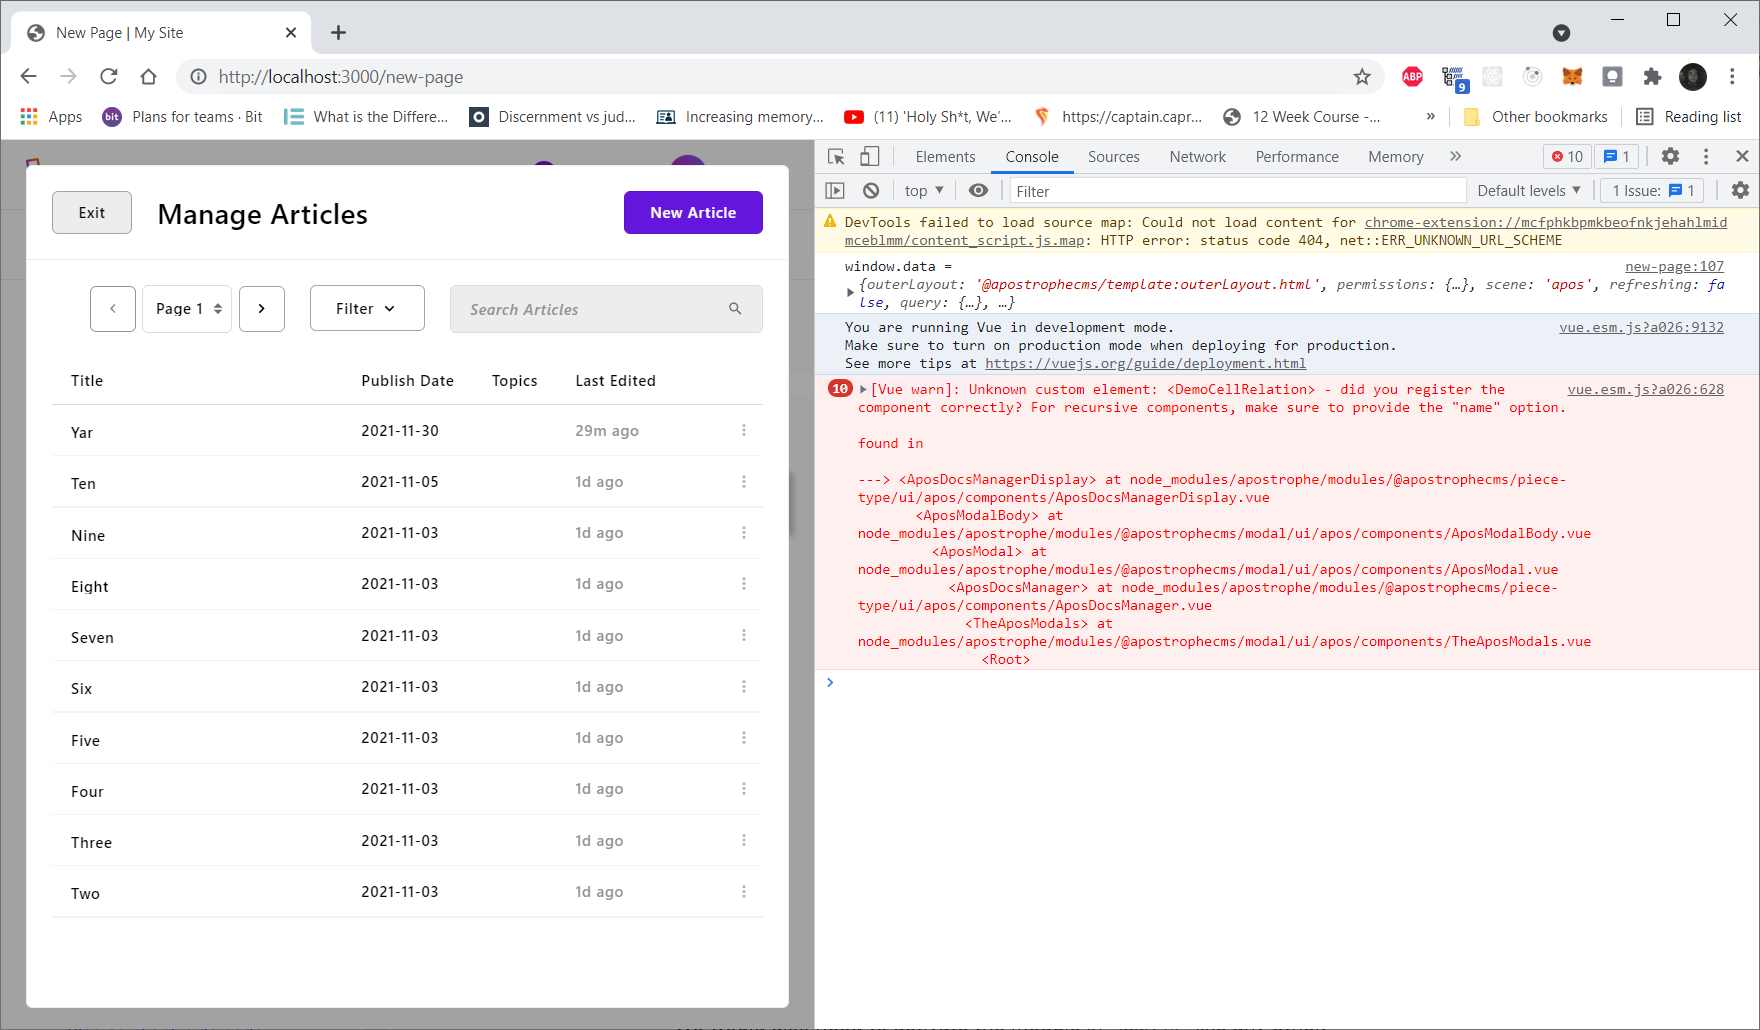The height and width of the screenshot is (1030, 1760).
Task: Select the inspect element cursor tool
Action: coord(836,156)
